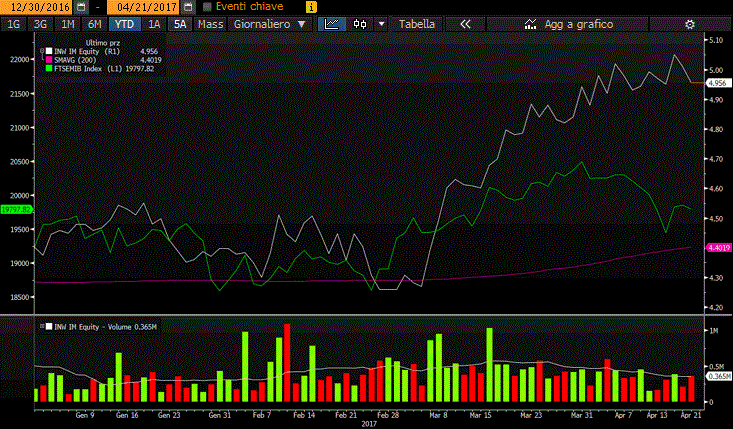Toggle the YTD time range
This screenshot has height=429, width=733.
coord(123,23)
